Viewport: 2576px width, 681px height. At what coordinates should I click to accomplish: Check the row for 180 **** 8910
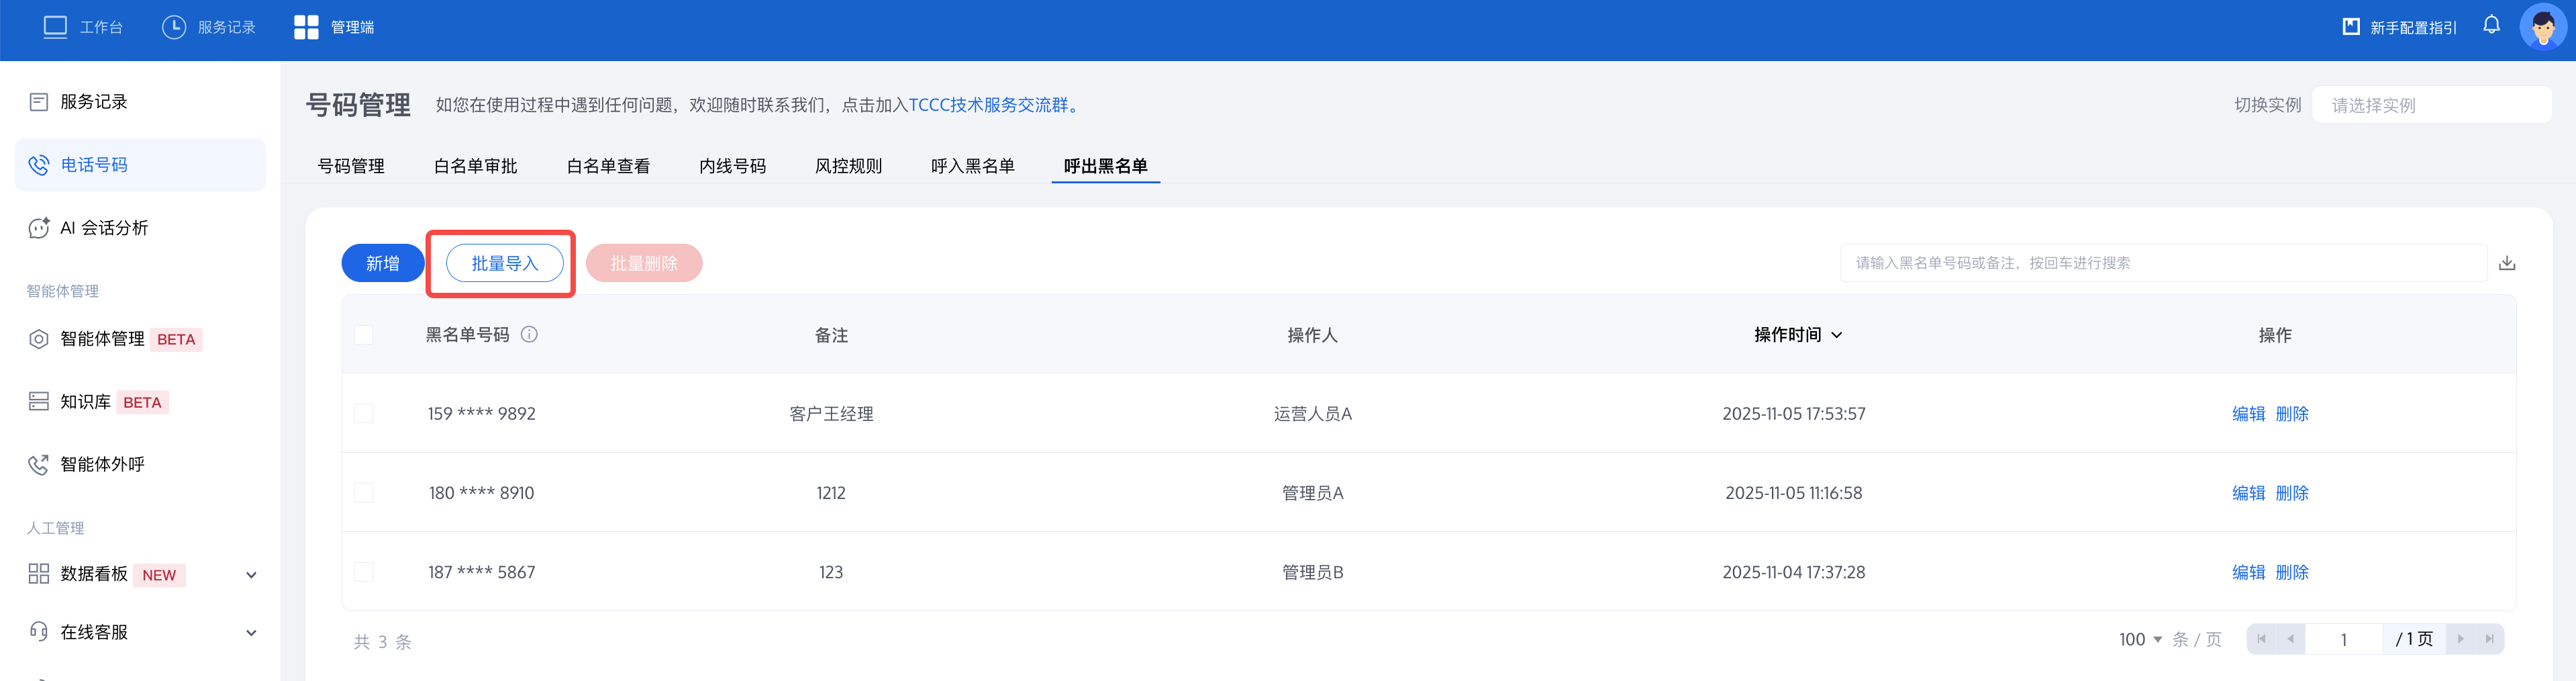(x=364, y=493)
